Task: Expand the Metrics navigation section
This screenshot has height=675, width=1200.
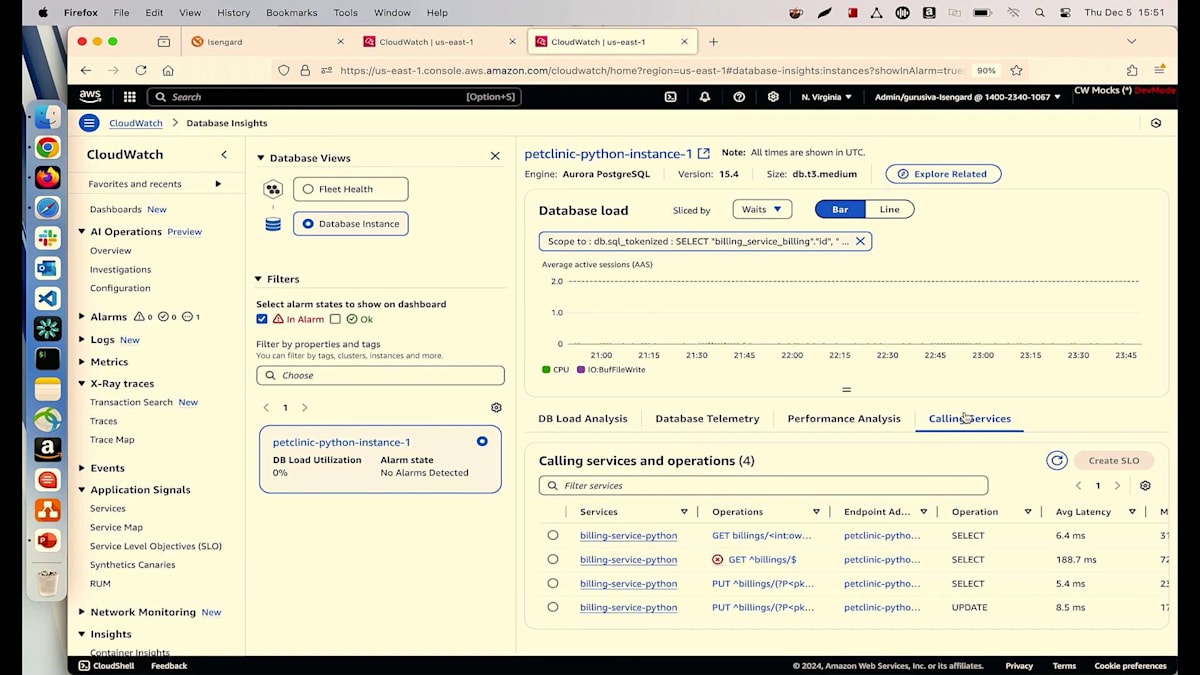Action: click(82, 362)
